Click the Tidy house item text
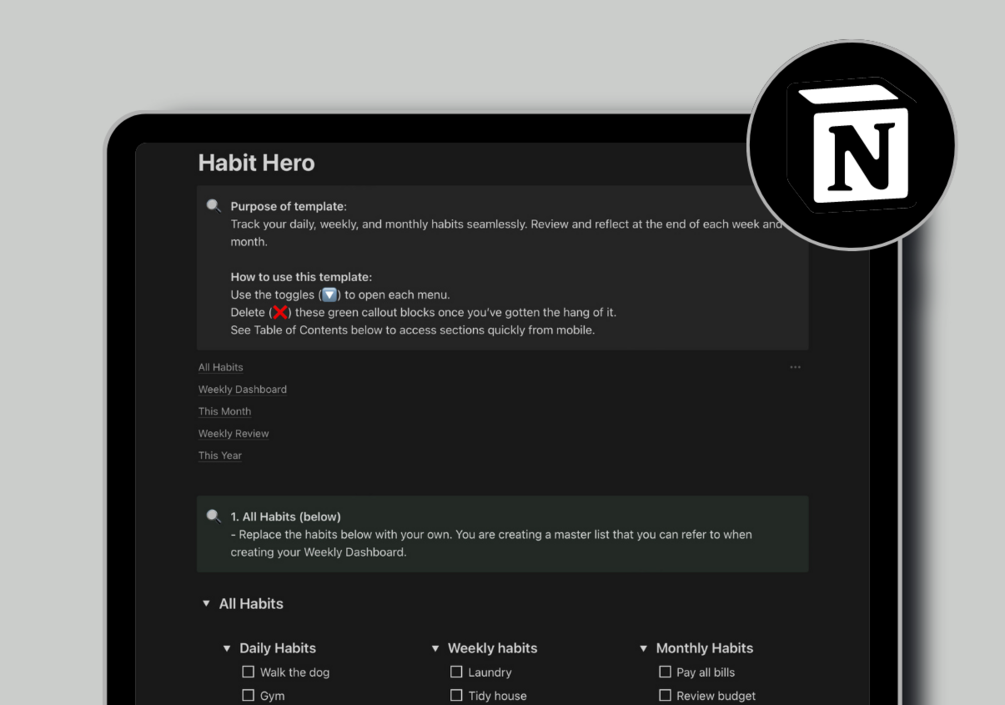1005x705 pixels. pyautogui.click(x=497, y=696)
